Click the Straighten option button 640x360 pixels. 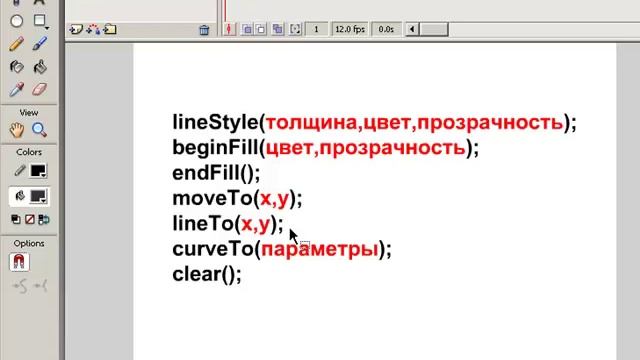pos(40,286)
